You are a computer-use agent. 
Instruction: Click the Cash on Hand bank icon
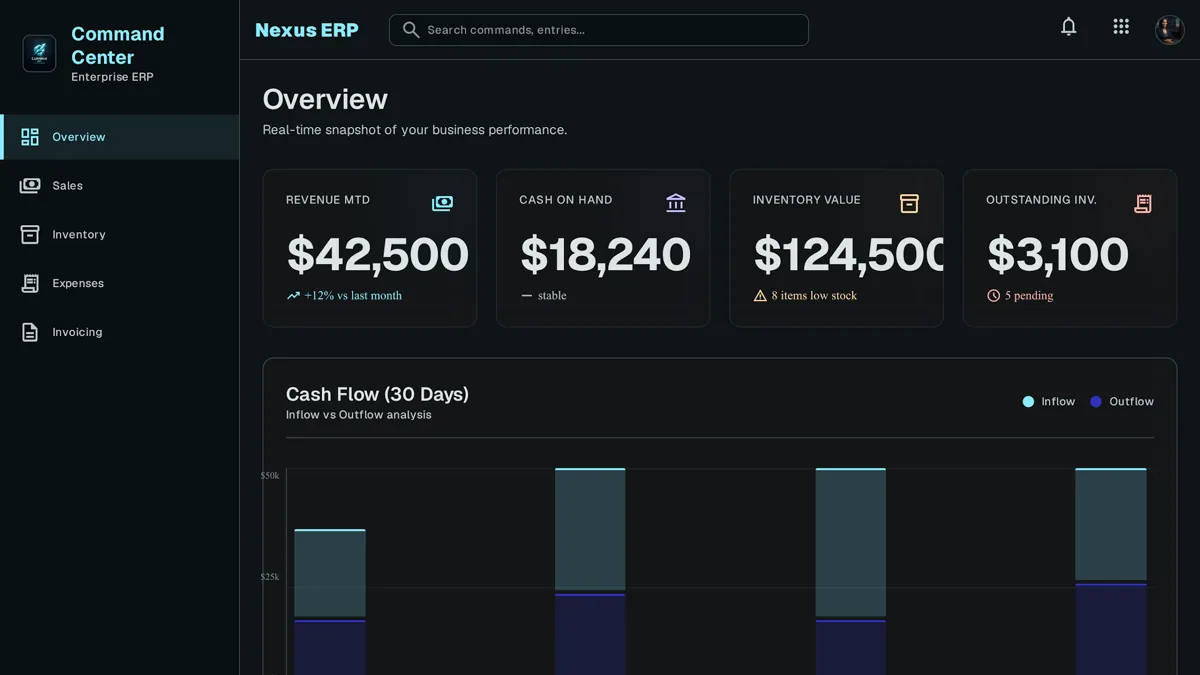pos(676,203)
